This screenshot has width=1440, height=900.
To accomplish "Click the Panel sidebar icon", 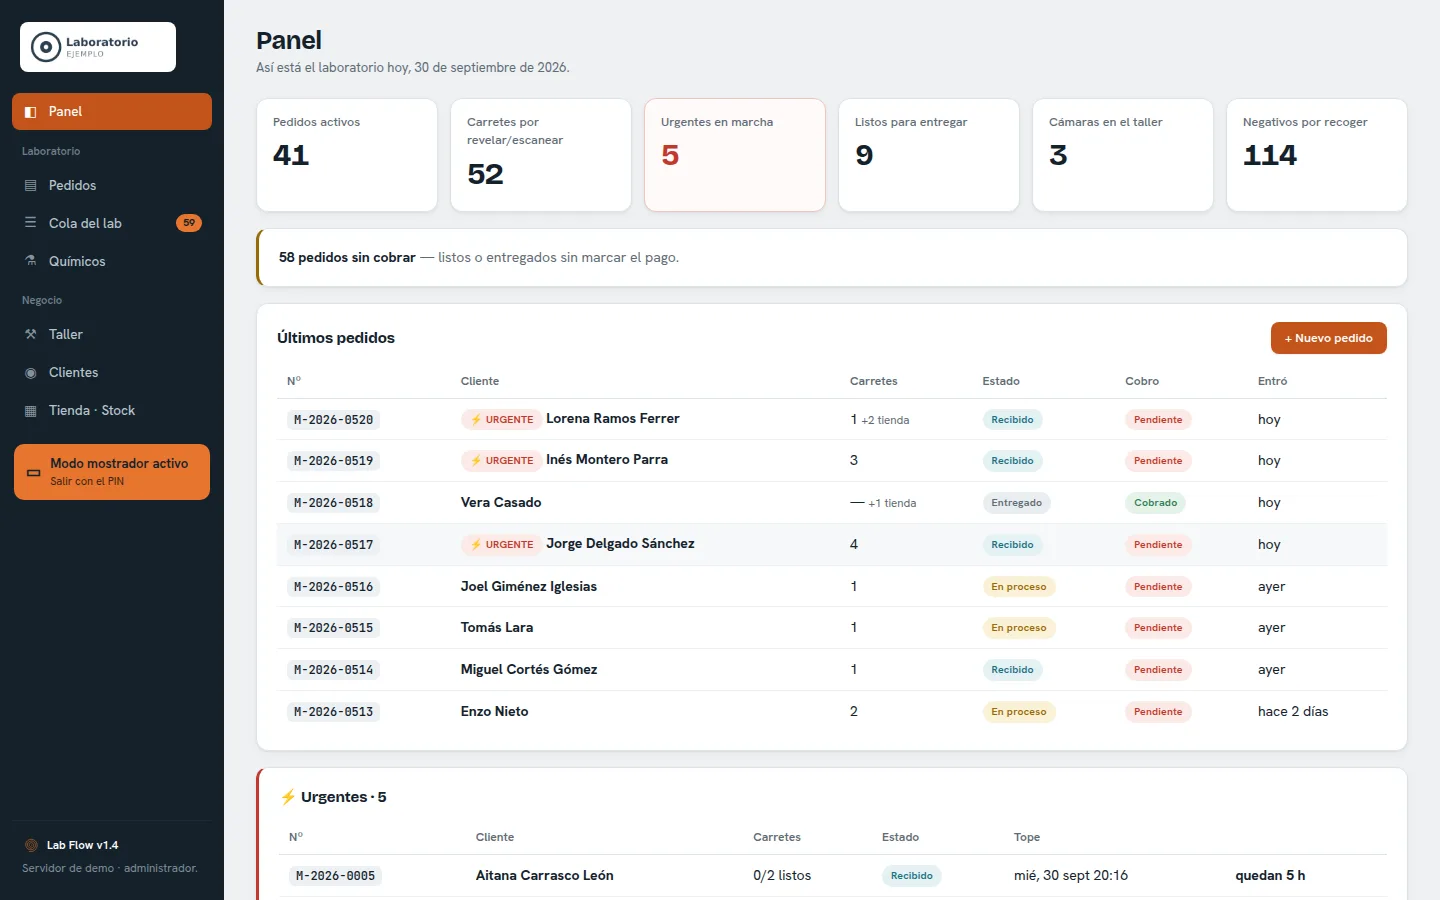I will click(x=31, y=112).
